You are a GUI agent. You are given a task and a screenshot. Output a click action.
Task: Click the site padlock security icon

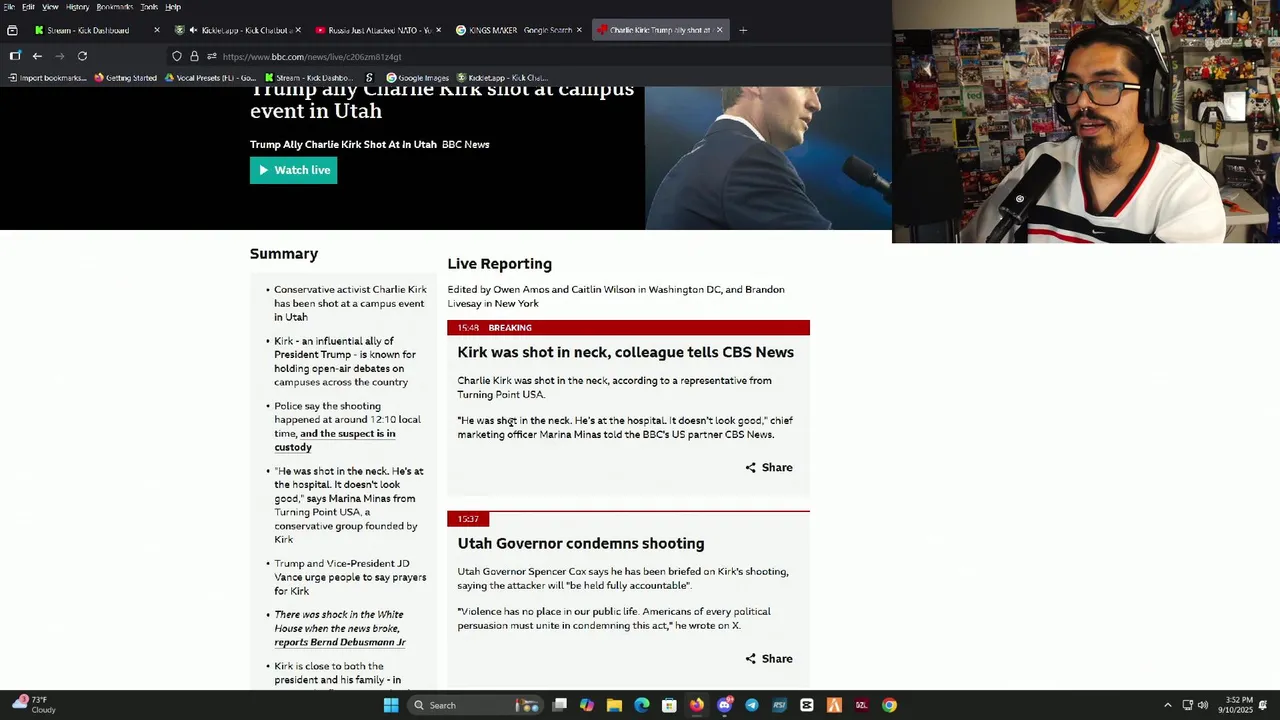coord(194,56)
